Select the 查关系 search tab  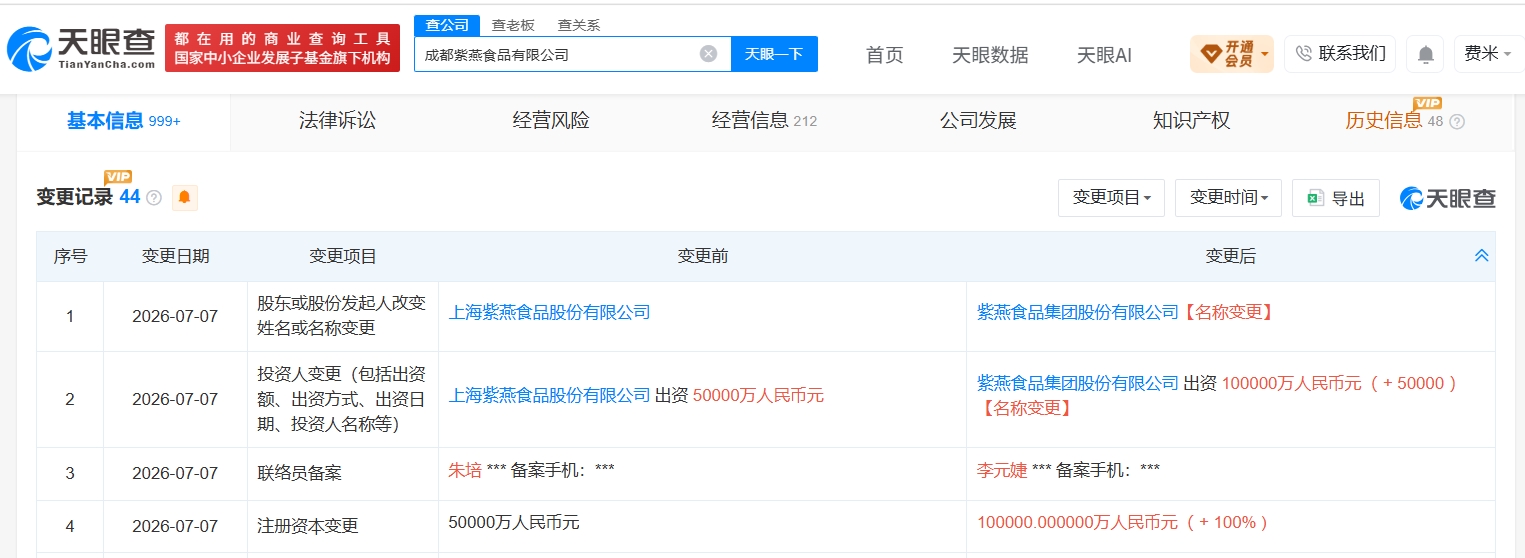pos(579,25)
